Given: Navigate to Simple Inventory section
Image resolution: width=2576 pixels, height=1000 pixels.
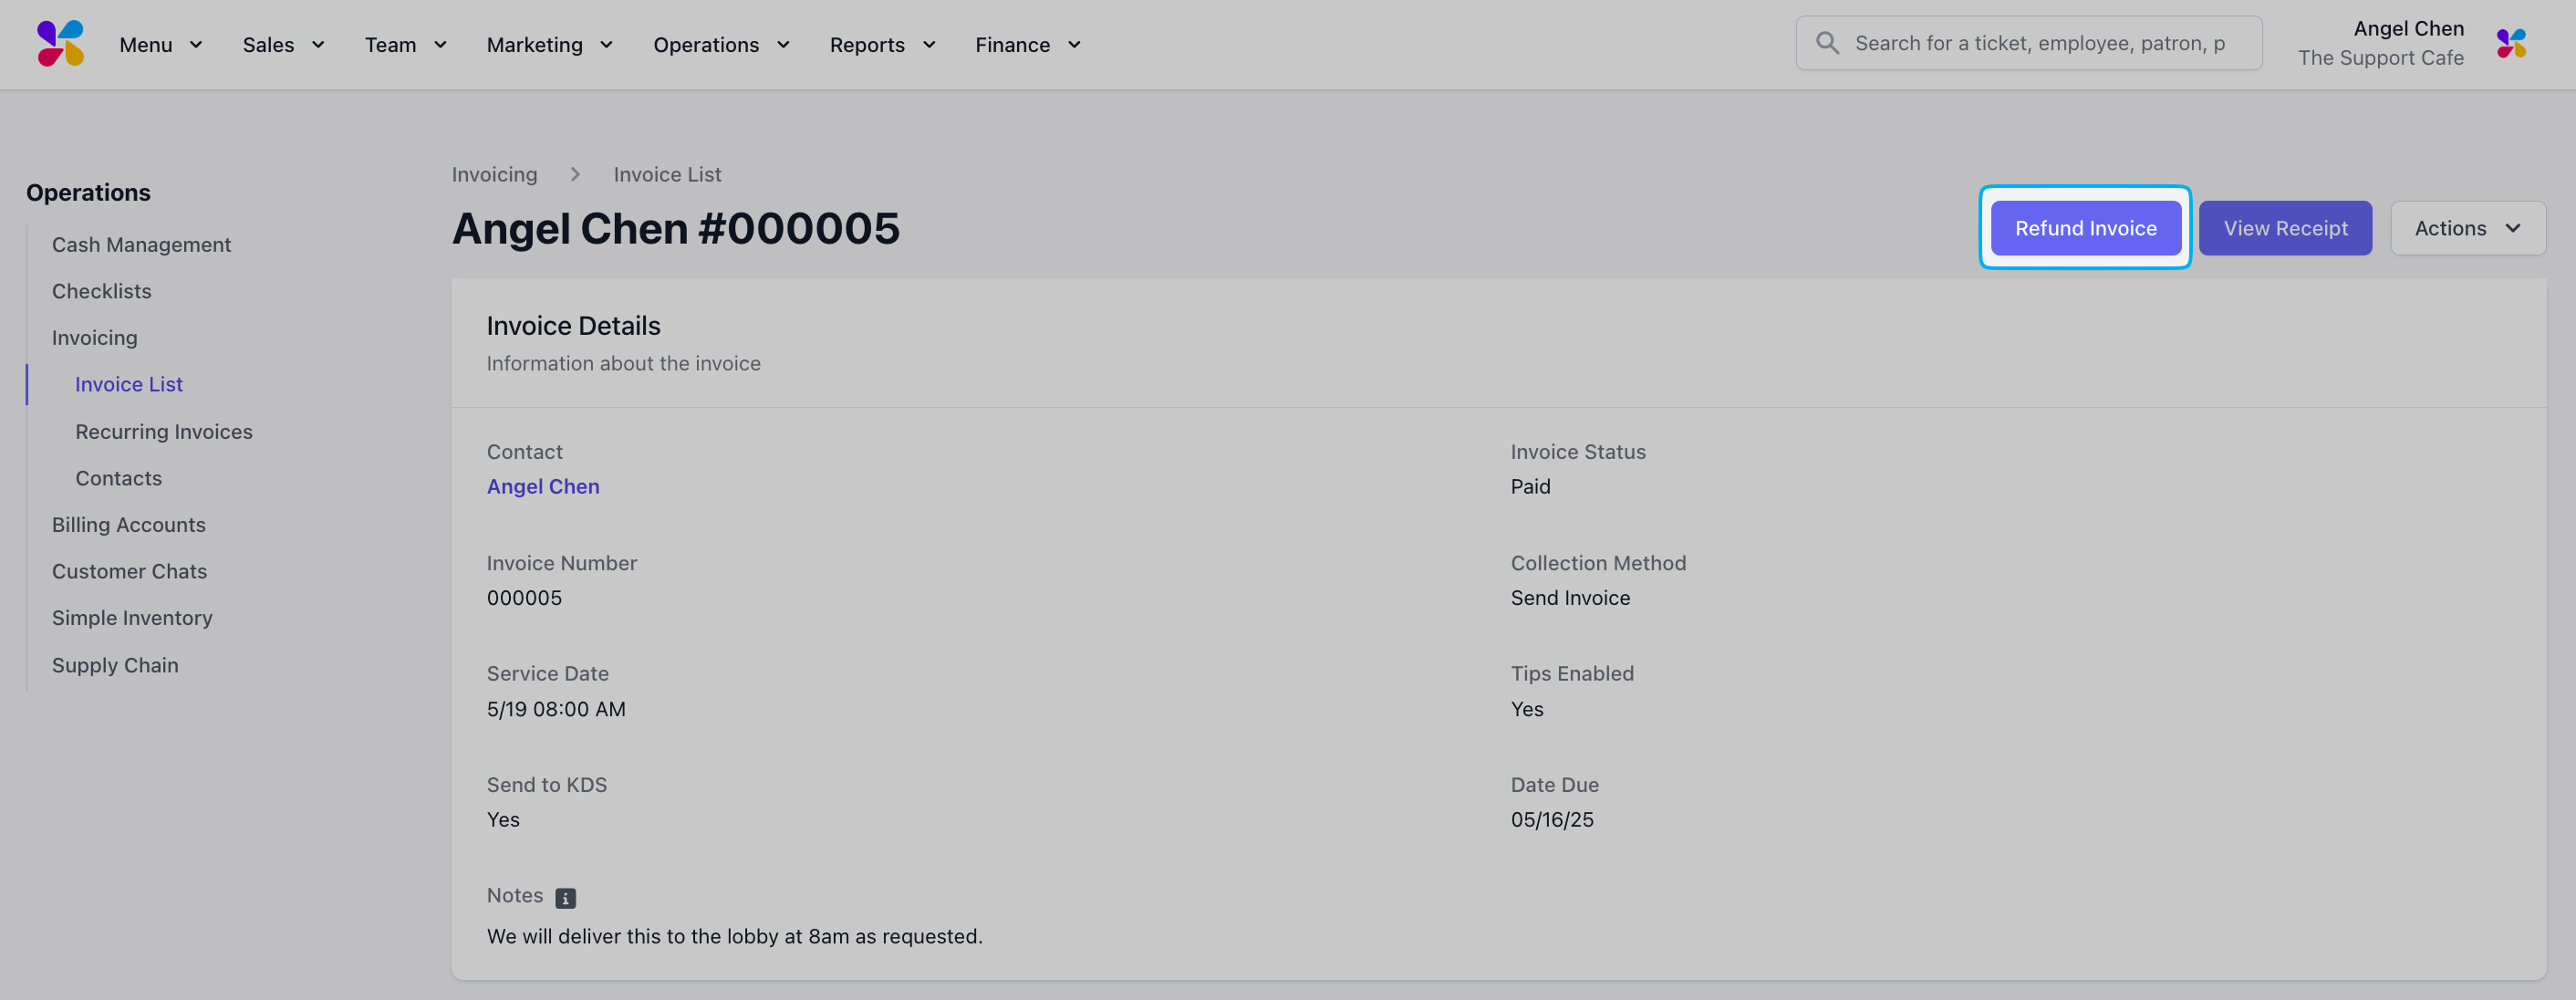Looking at the screenshot, I should [132, 618].
